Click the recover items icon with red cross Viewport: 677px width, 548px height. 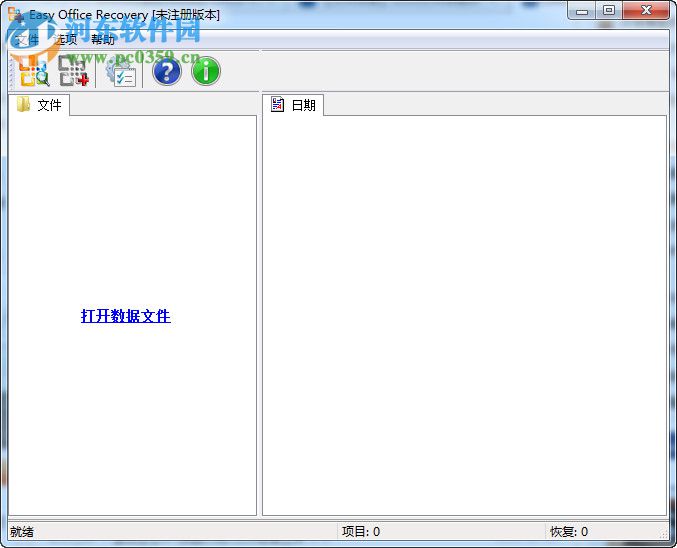coord(73,71)
